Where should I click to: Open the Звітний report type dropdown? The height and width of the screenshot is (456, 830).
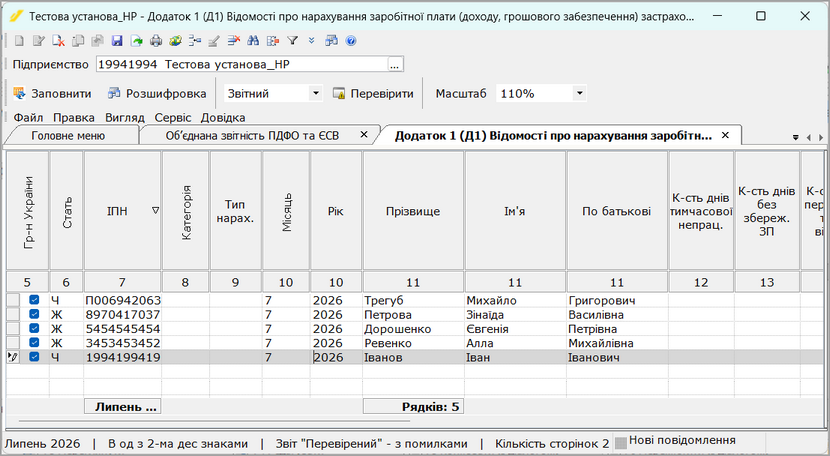tap(315, 94)
